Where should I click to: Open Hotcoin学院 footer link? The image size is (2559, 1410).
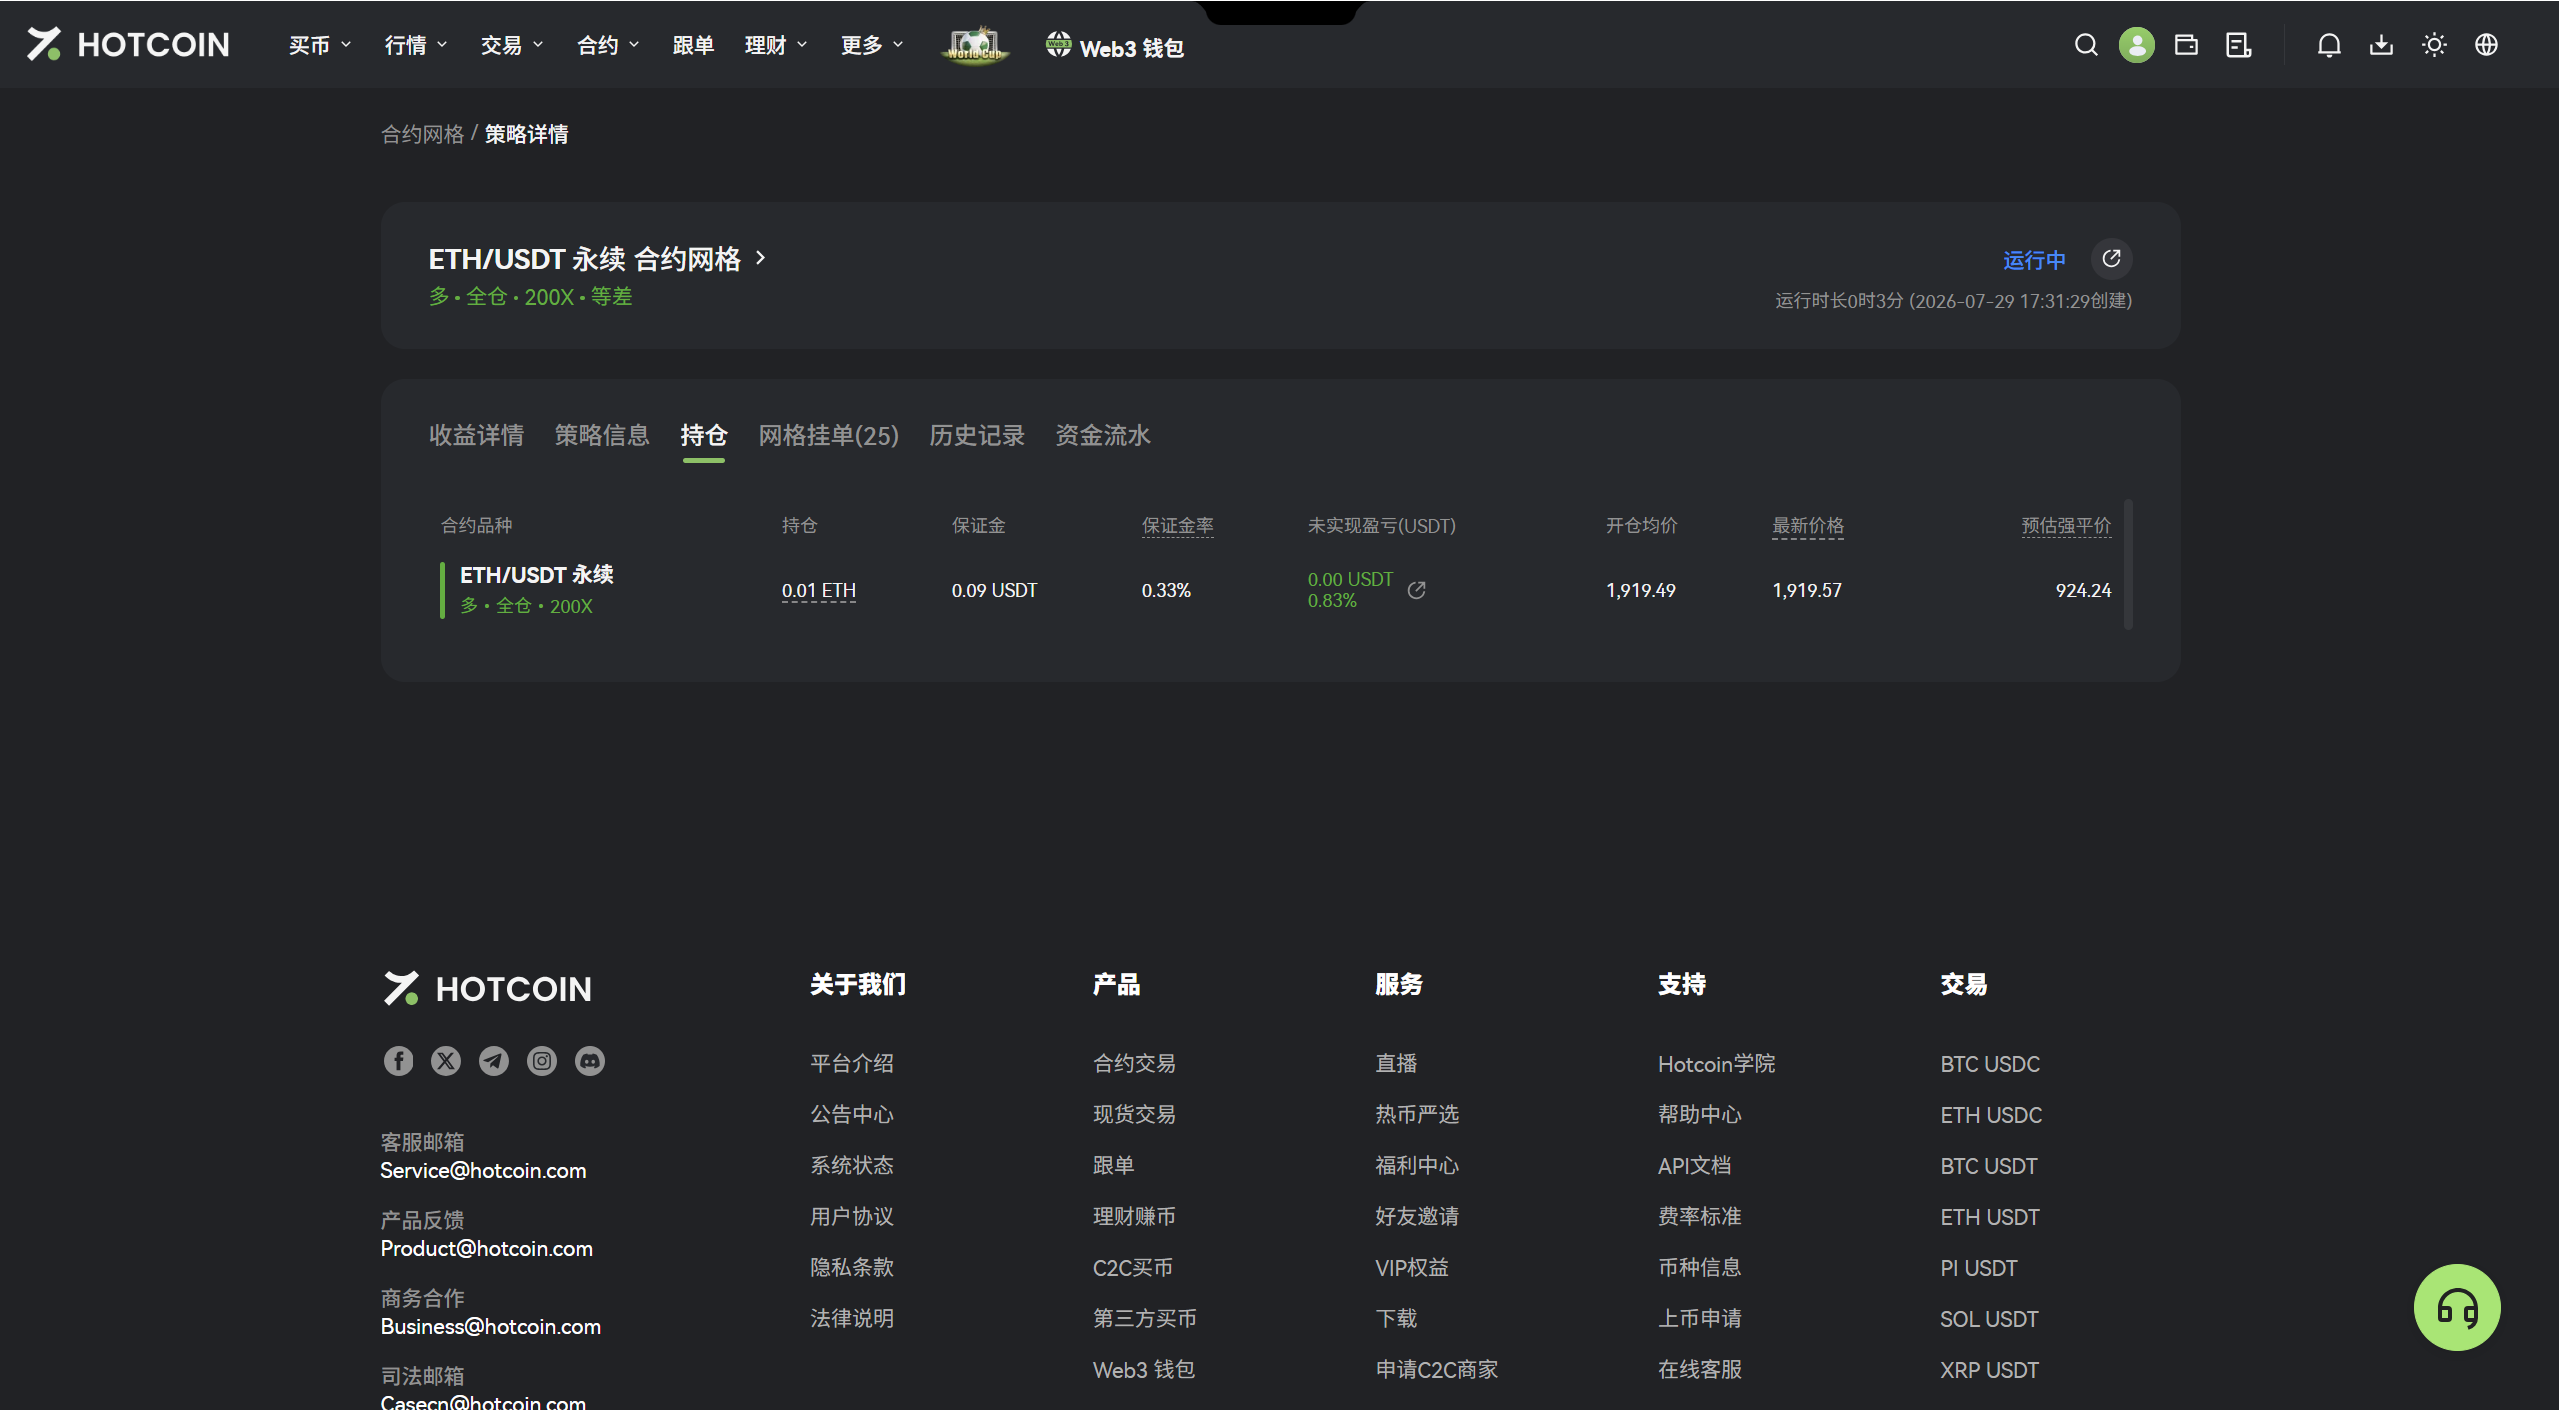(1716, 1063)
